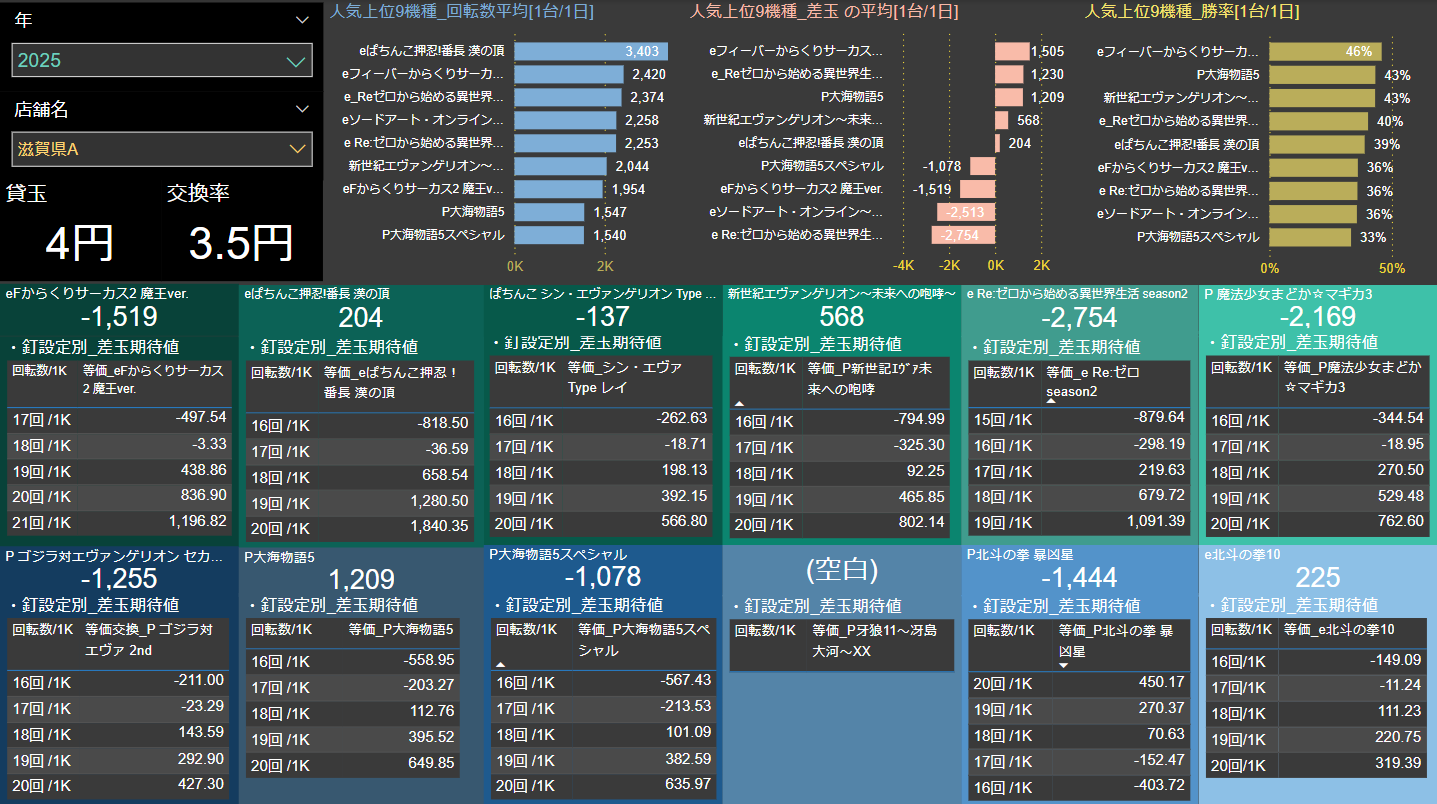Select the 1,840.35 cell in 番長 table
1437x804 pixels.
(438, 526)
